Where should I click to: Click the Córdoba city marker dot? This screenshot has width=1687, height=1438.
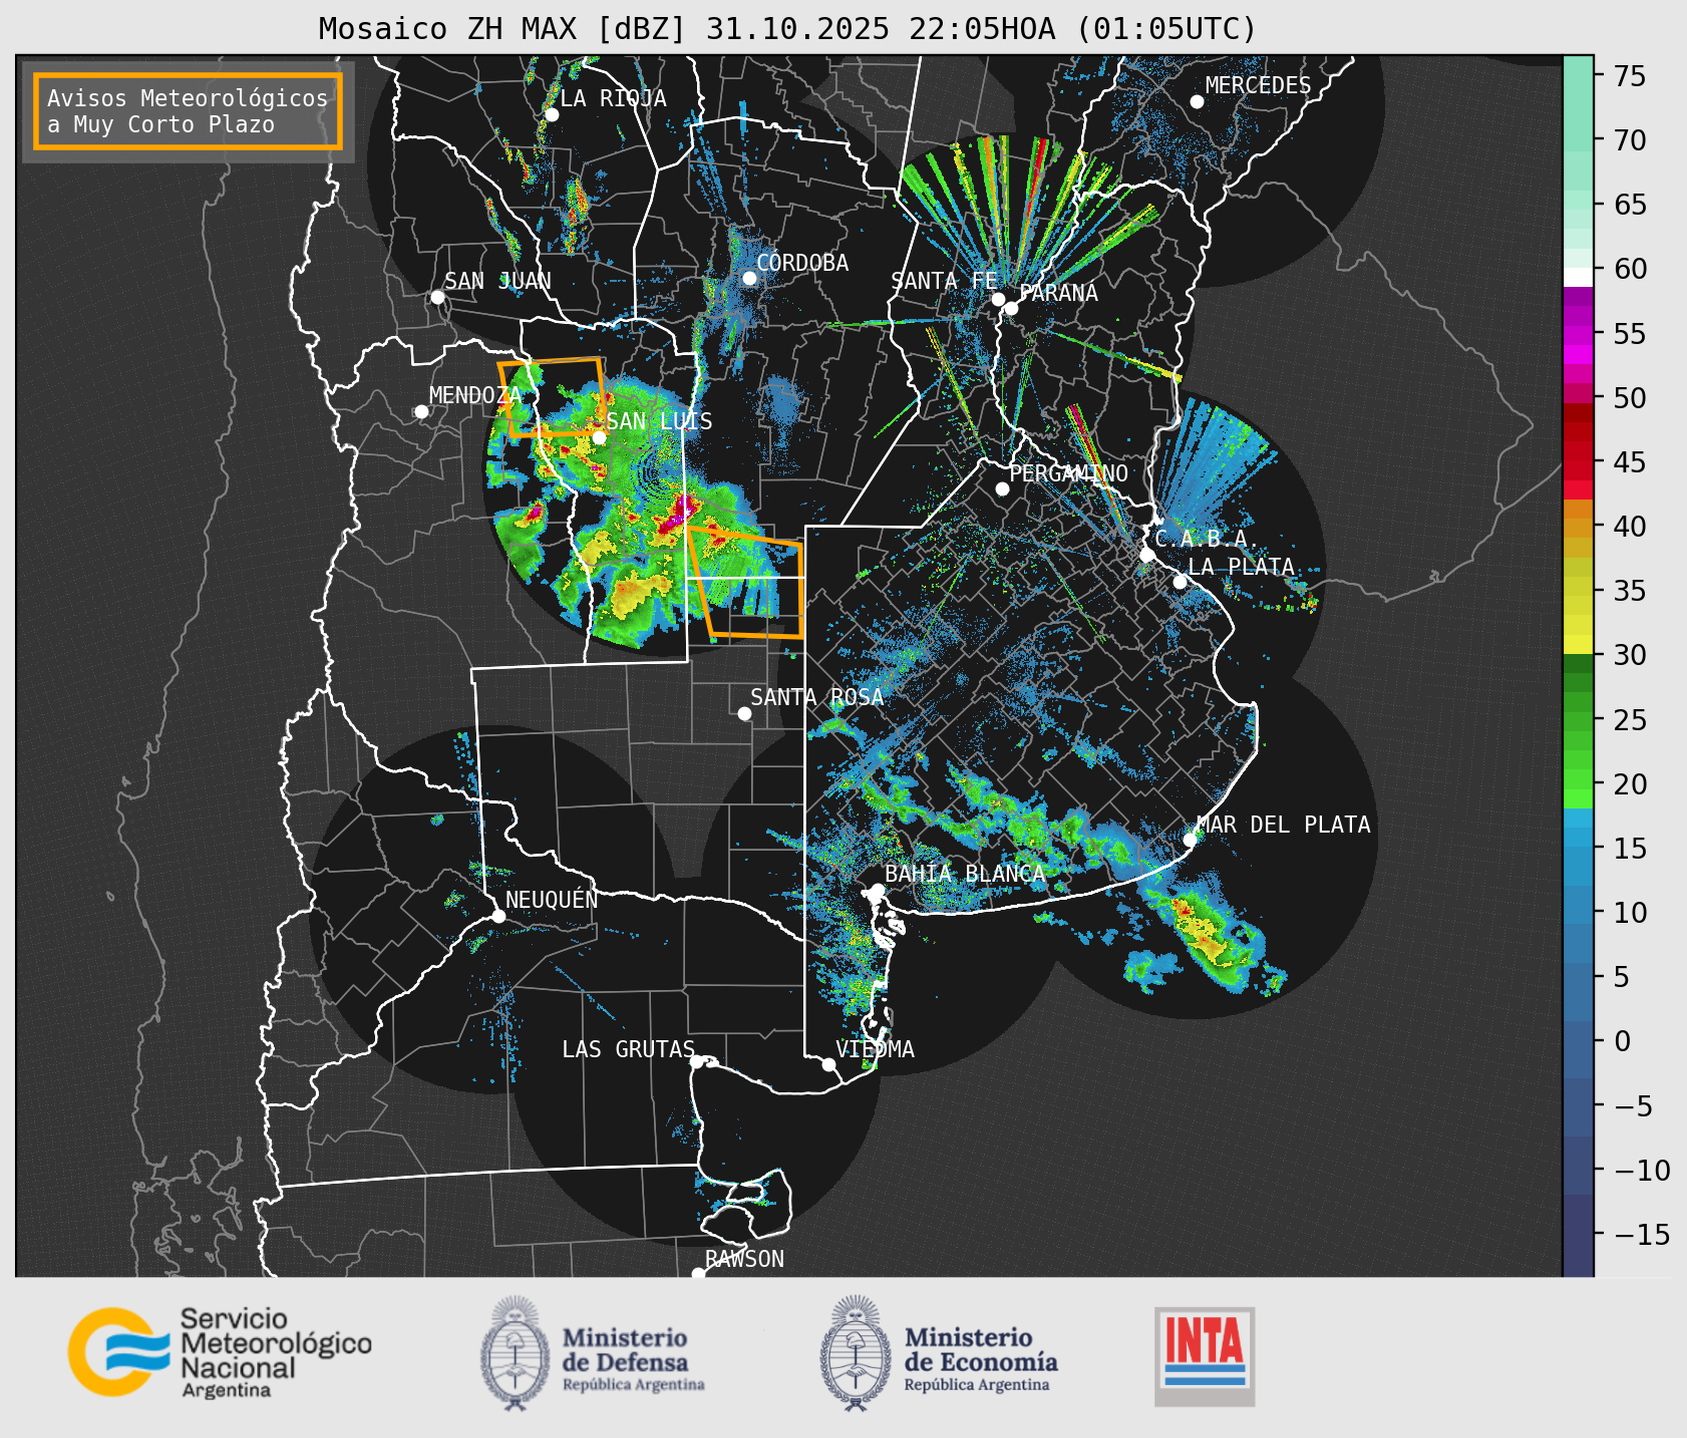[749, 278]
